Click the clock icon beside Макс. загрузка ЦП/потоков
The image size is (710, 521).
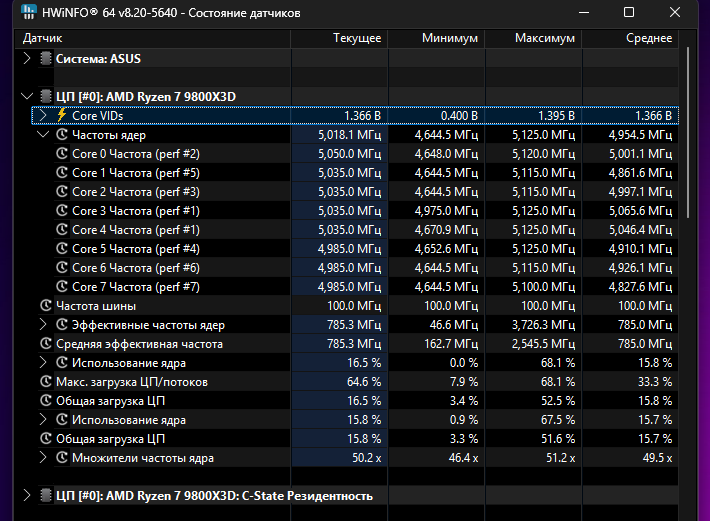(46, 382)
